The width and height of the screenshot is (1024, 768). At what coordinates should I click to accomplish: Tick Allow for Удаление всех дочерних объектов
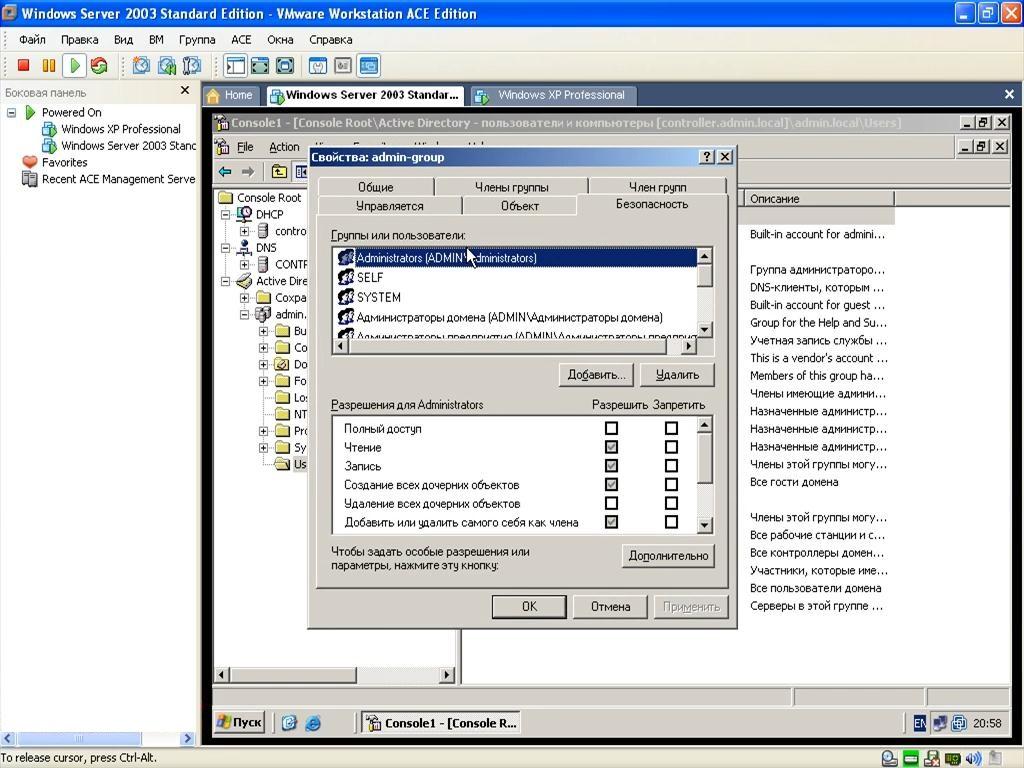611,503
